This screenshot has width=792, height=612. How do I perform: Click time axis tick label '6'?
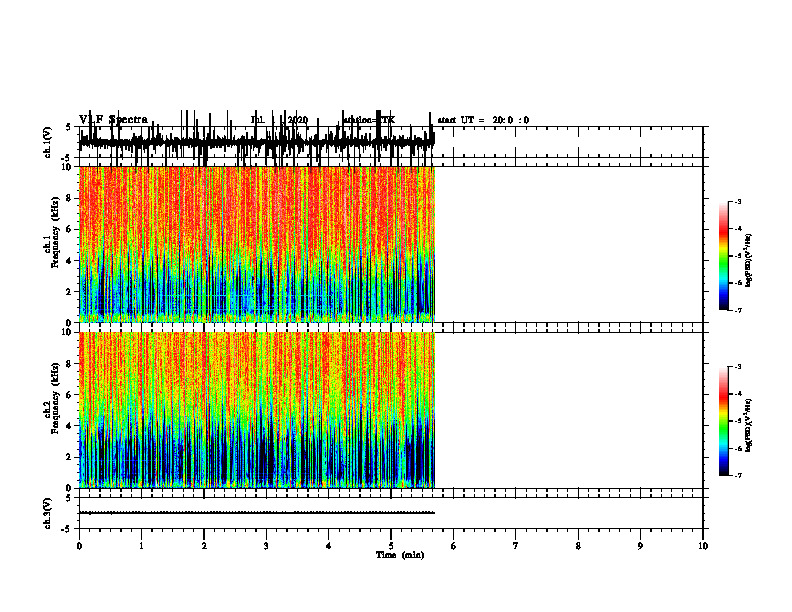click(453, 546)
